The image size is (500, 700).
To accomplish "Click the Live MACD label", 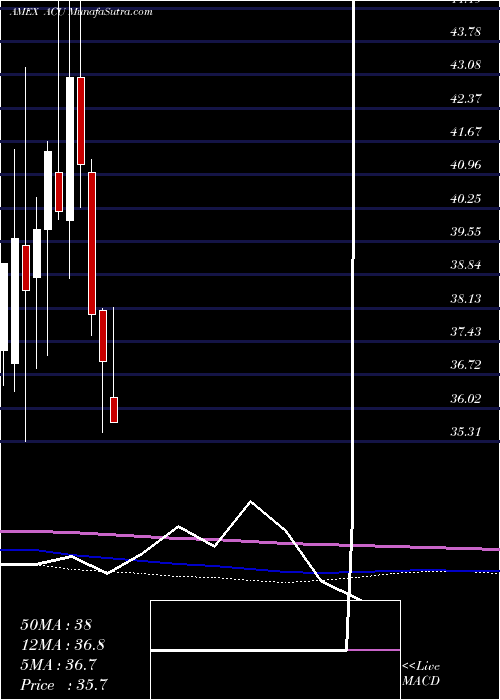I will (x=421, y=674).
